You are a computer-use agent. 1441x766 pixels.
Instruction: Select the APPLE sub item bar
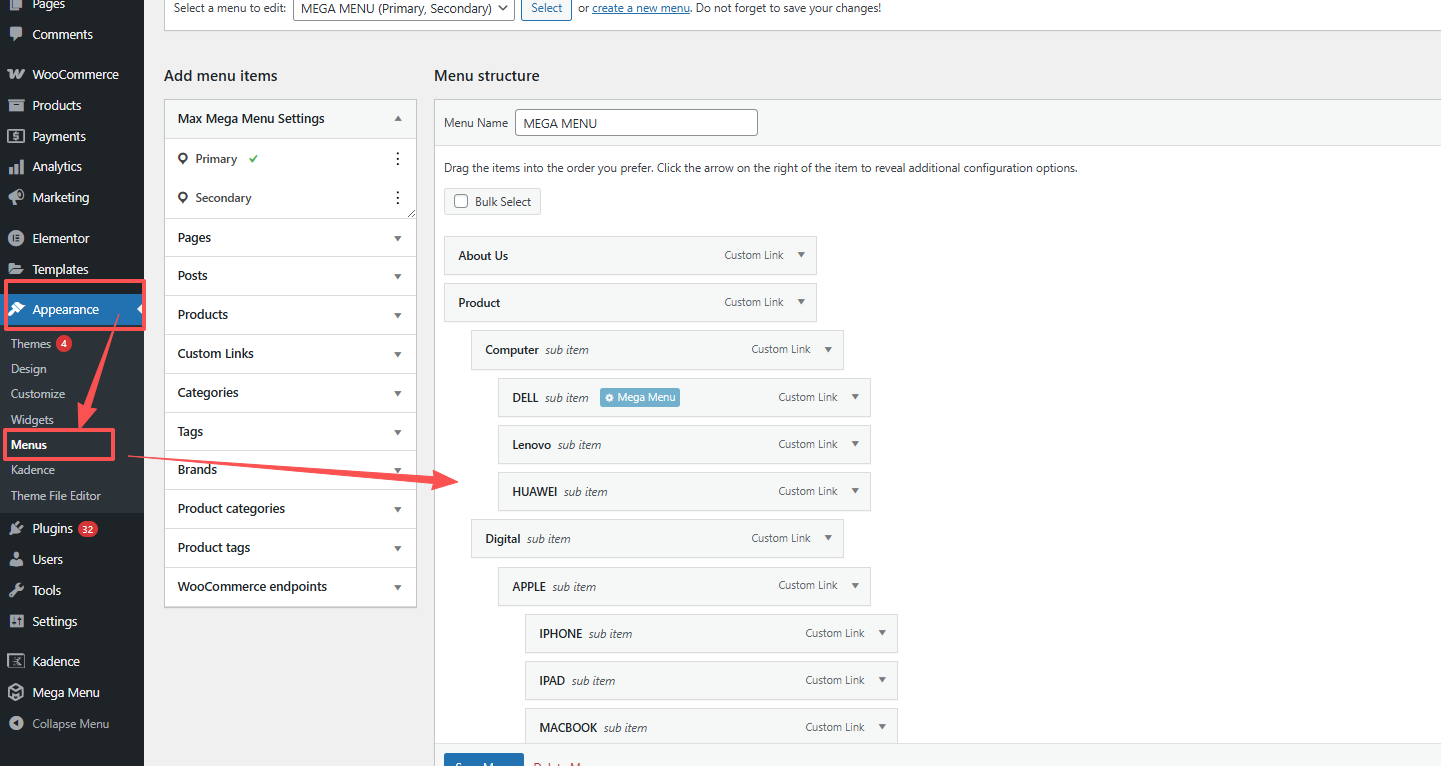click(684, 586)
